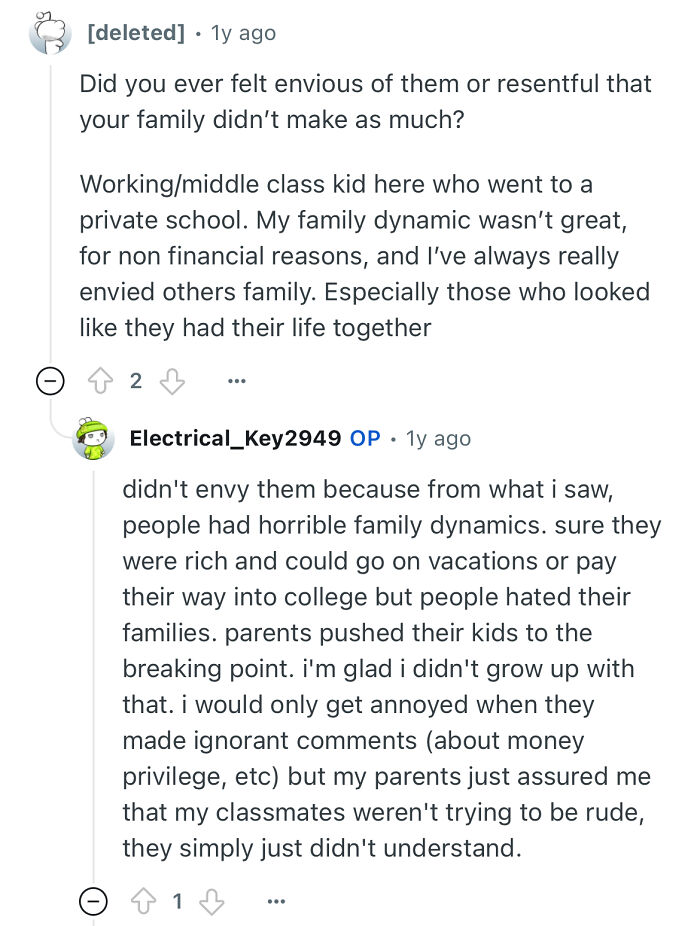Image resolution: width=700 pixels, height=926 pixels.
Task: Toggle the minus collapse circle beside vote count 1
Action: [x=91, y=901]
